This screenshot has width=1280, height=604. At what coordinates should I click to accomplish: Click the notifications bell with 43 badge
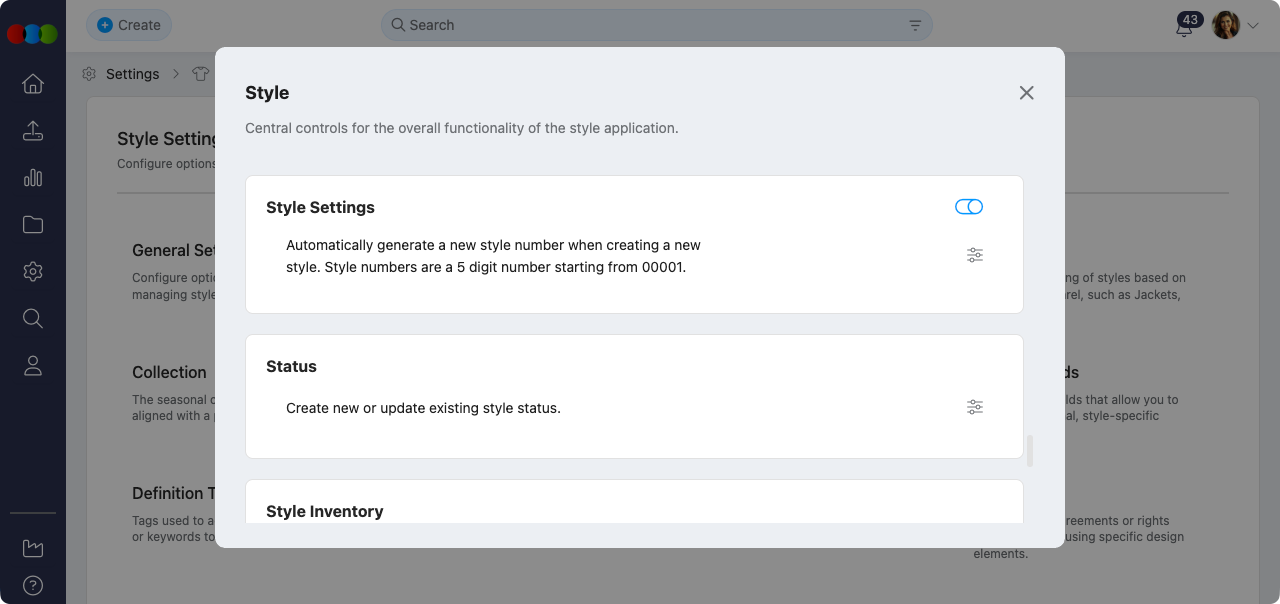(1185, 27)
